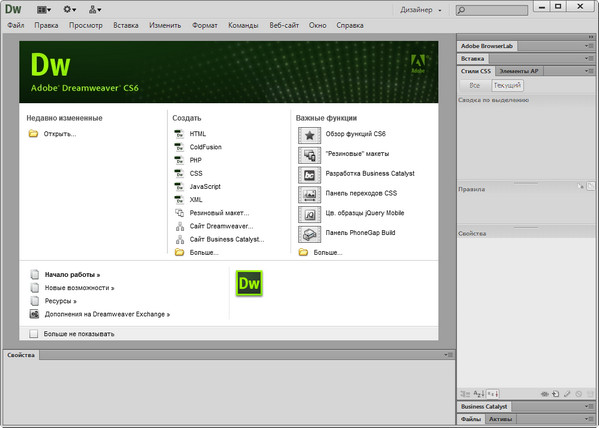Open Business Catalyst panel options menu
The height and width of the screenshot is (428, 599).
pyautogui.click(x=589, y=406)
